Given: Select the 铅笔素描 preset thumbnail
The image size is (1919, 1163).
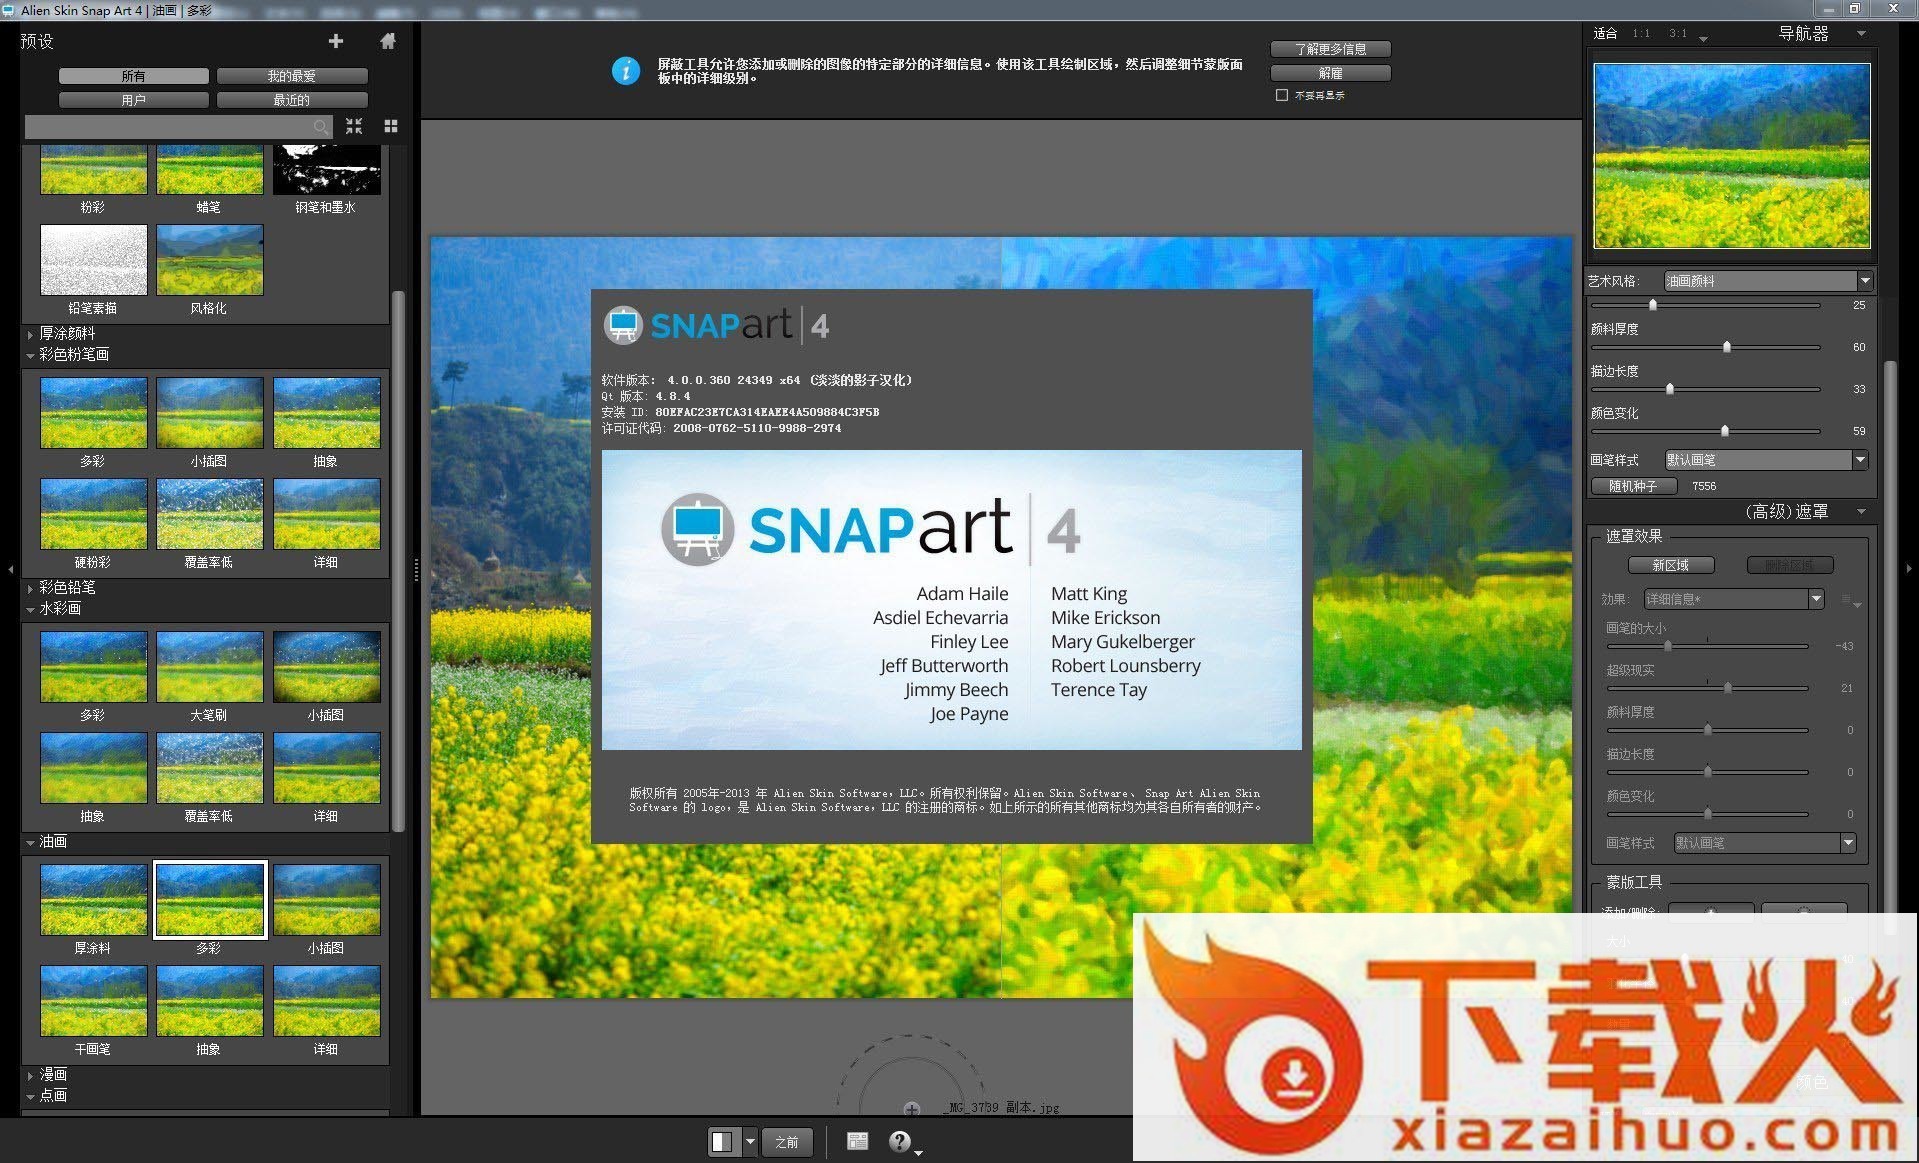Looking at the screenshot, I should coord(93,260).
